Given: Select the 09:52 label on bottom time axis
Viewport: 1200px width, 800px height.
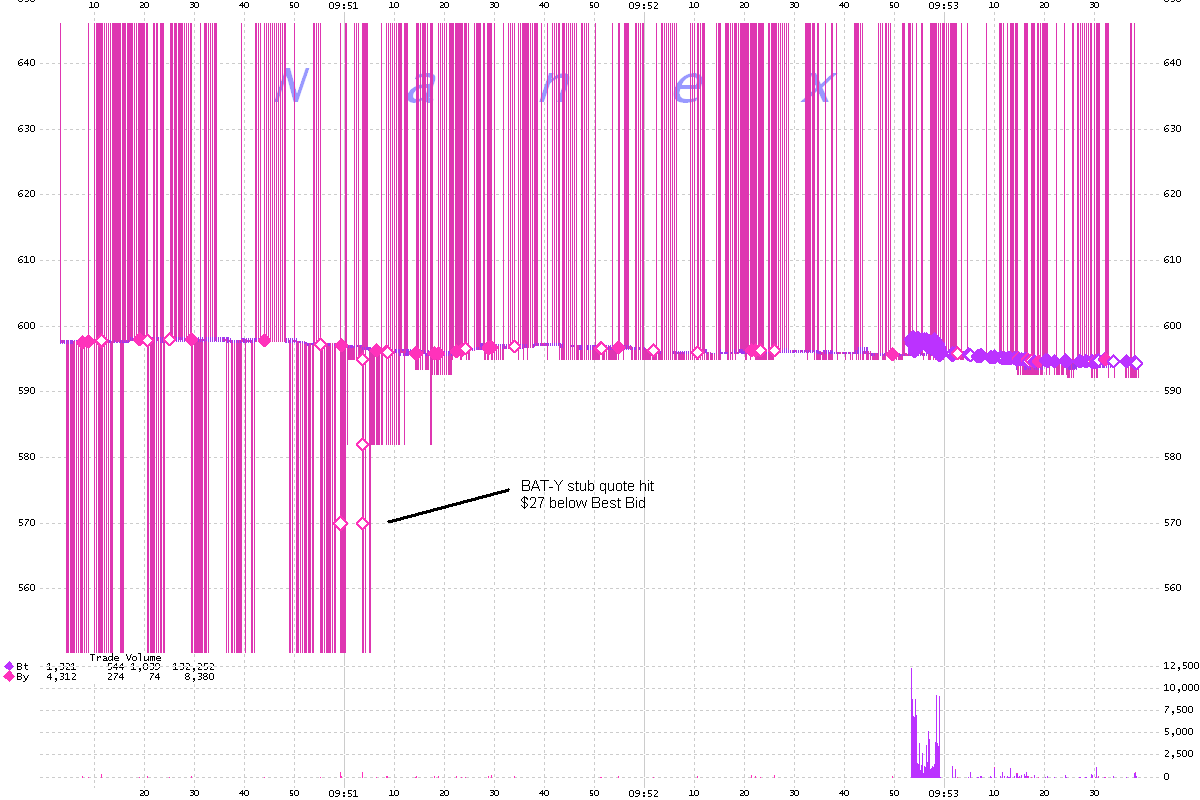Looking at the screenshot, I should (x=643, y=792).
